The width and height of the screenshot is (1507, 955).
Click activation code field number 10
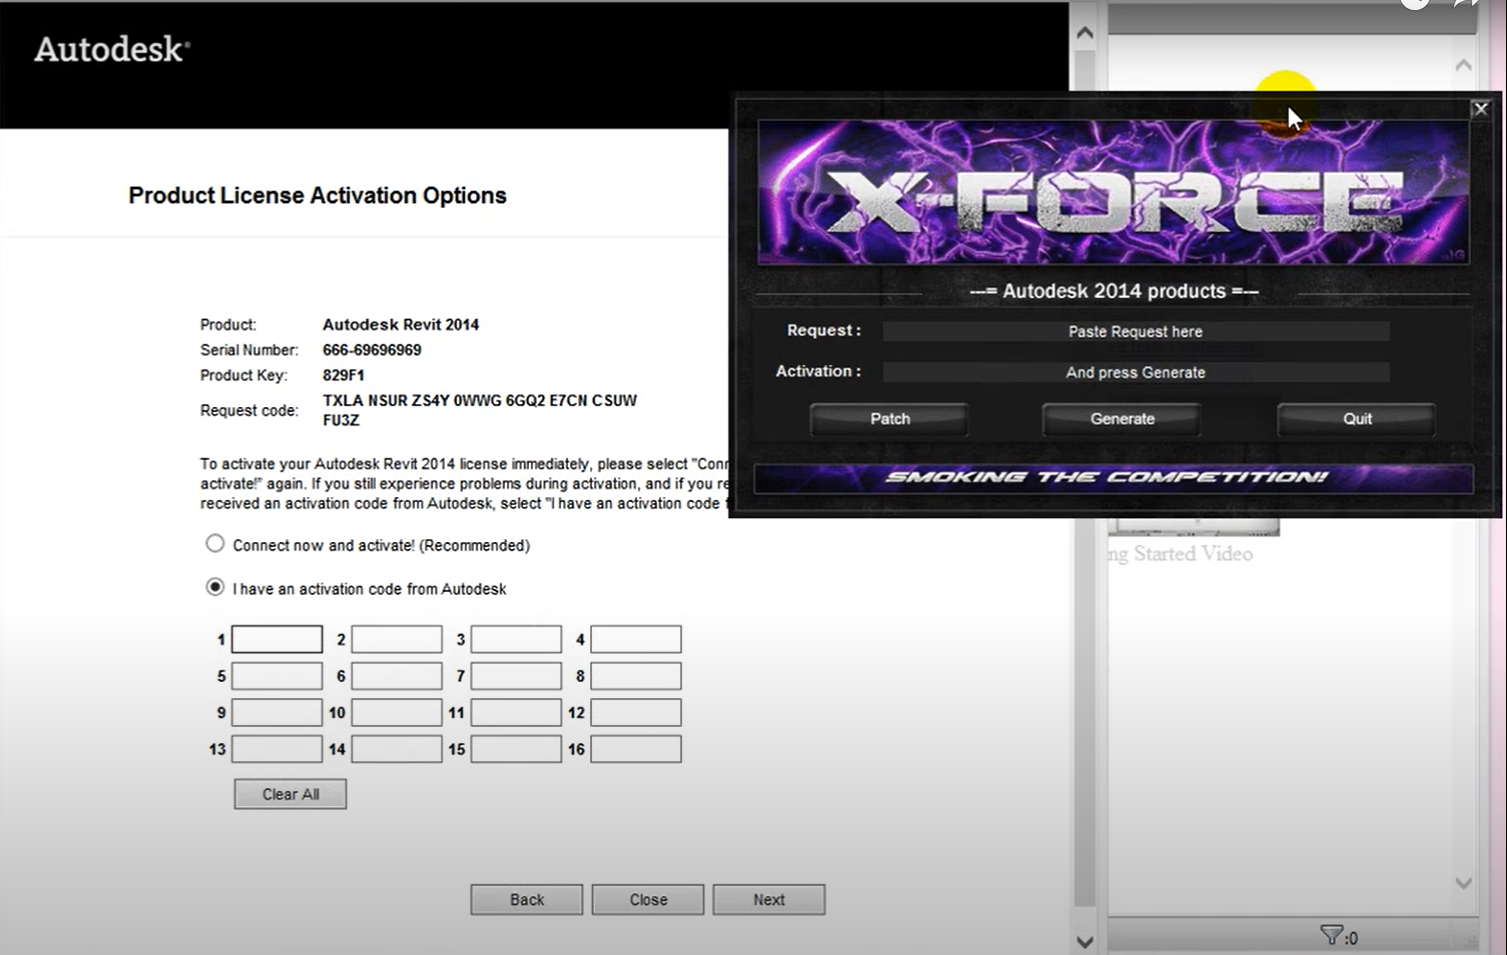397,713
